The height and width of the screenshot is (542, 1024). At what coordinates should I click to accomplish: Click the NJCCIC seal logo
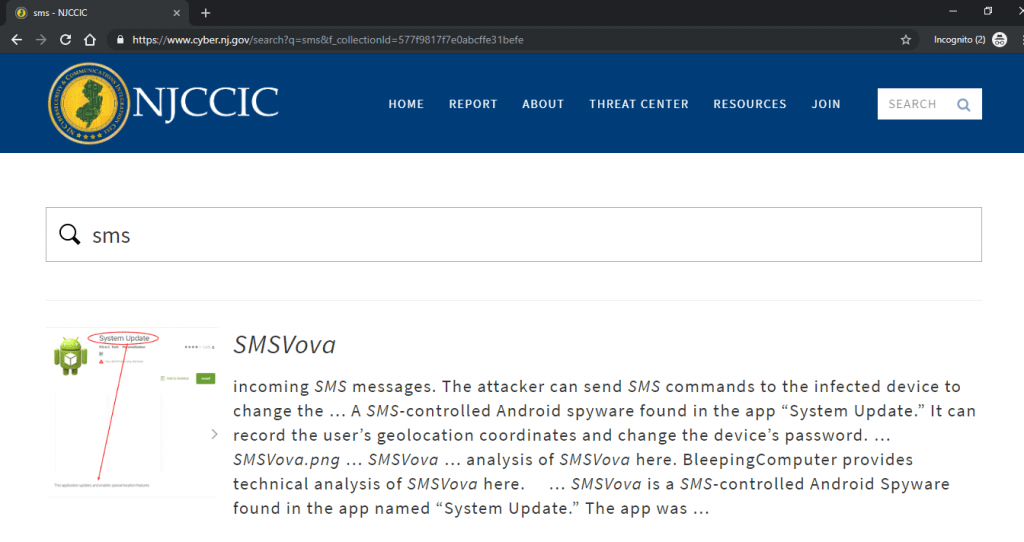89,103
